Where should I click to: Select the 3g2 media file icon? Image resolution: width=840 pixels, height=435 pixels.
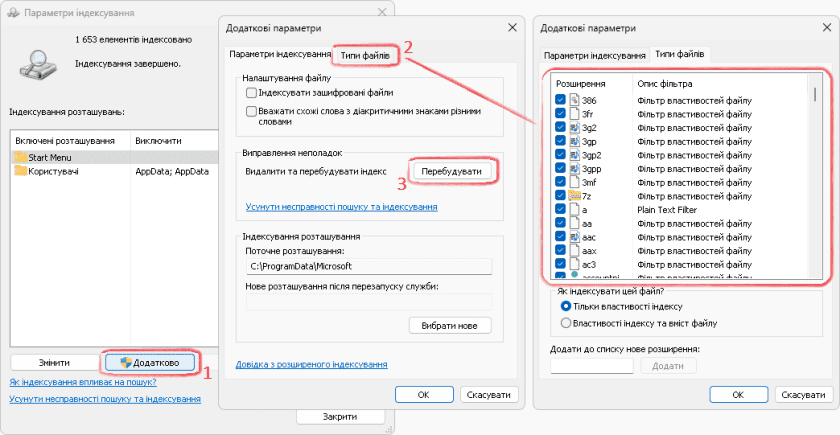(x=574, y=129)
